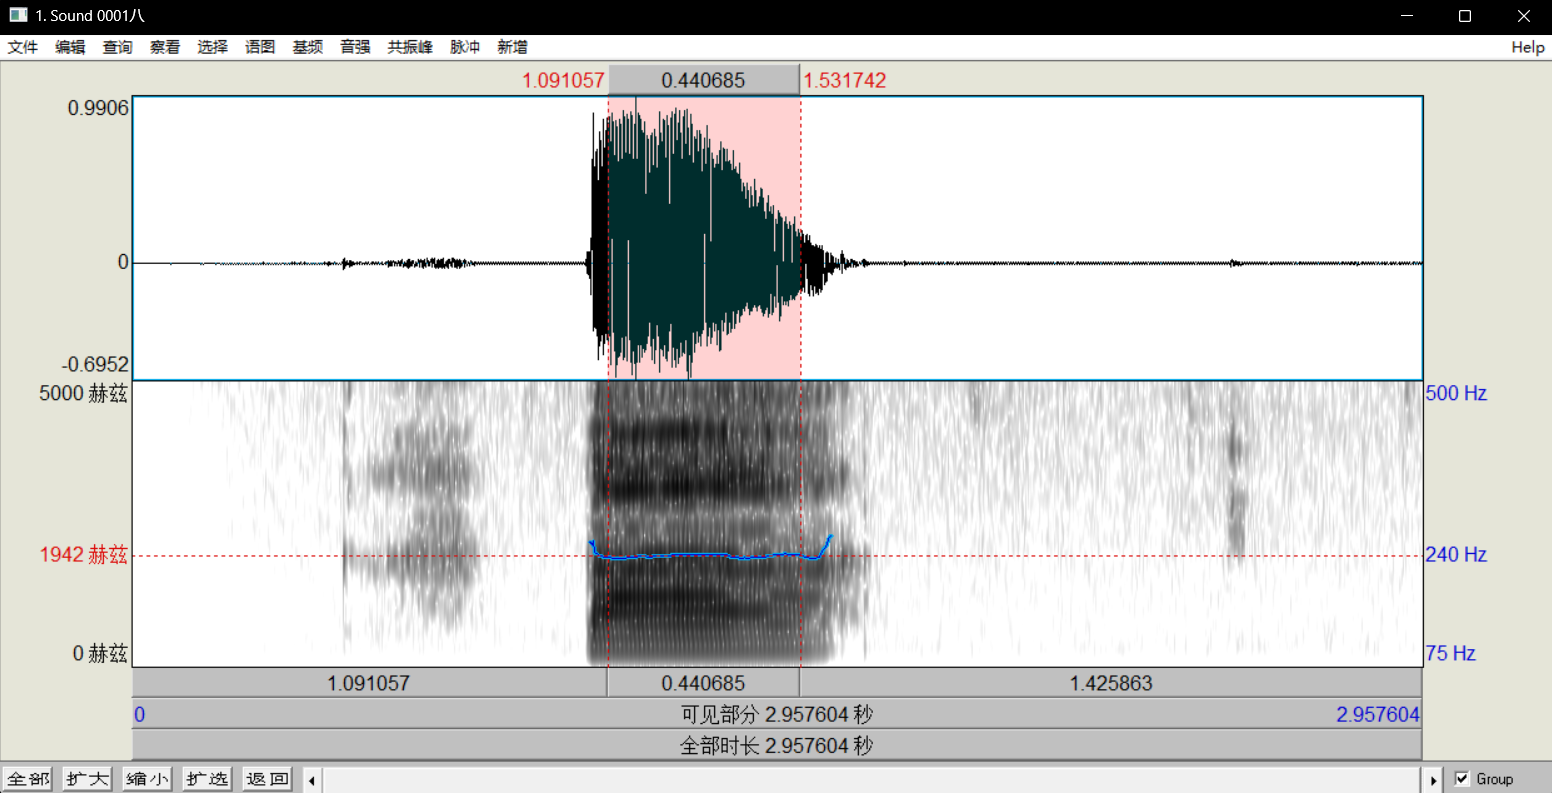This screenshot has height=793, width=1552.
Task: Play the 1.425863 segment after the selection
Action: click(x=1111, y=683)
